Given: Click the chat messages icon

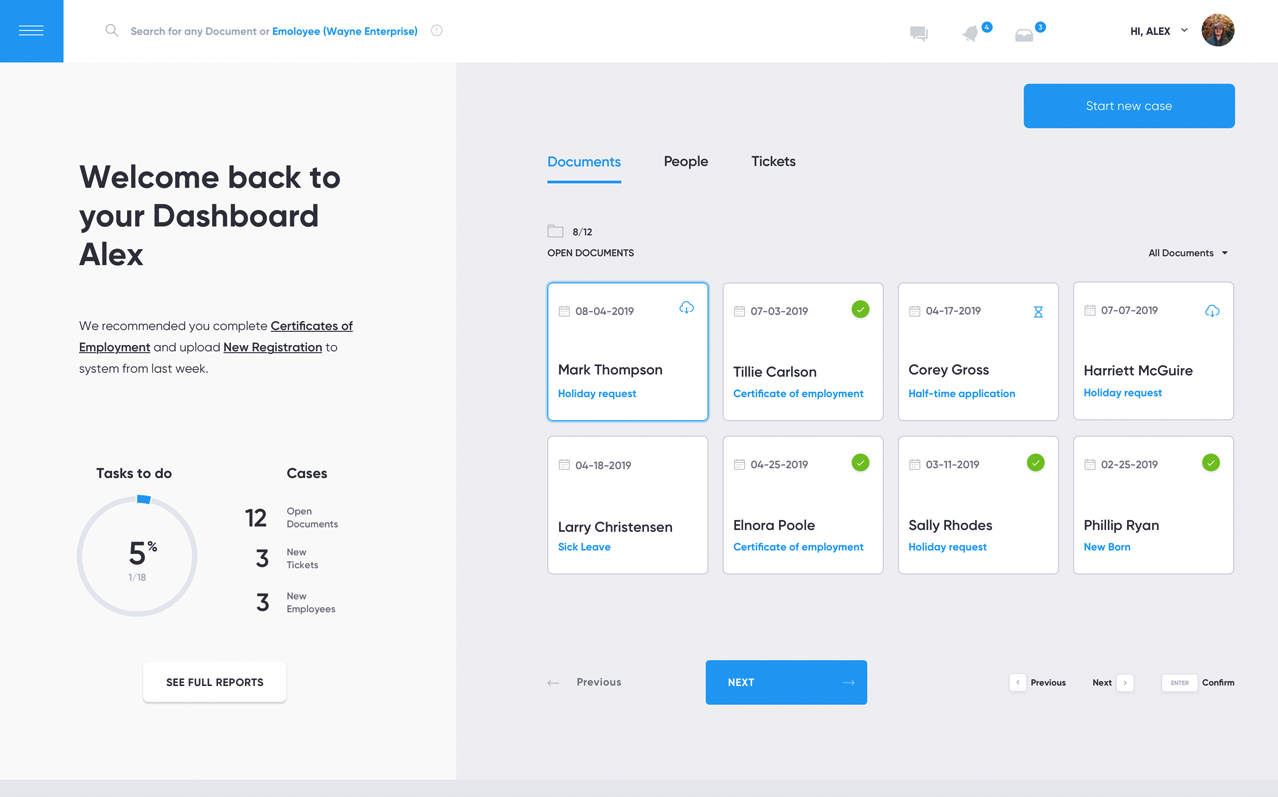Looking at the screenshot, I should (x=918, y=33).
